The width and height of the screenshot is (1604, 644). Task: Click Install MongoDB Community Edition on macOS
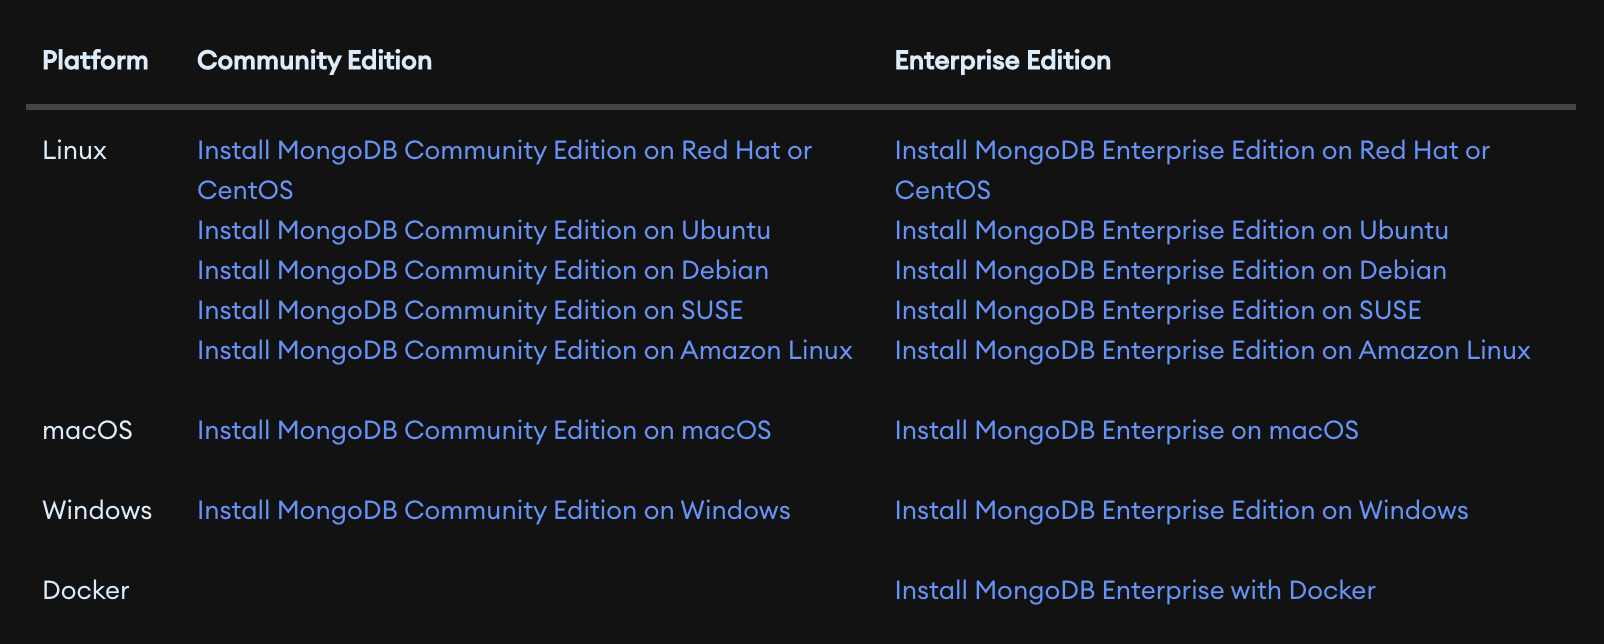(484, 431)
